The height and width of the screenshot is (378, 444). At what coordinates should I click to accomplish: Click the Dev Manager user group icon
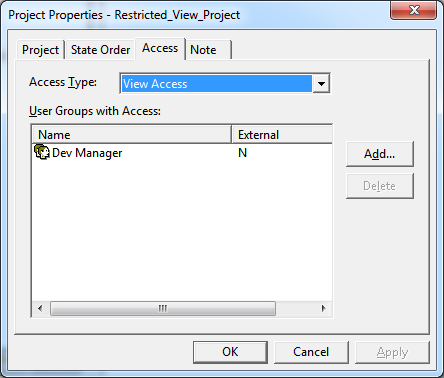pyautogui.click(x=42, y=152)
